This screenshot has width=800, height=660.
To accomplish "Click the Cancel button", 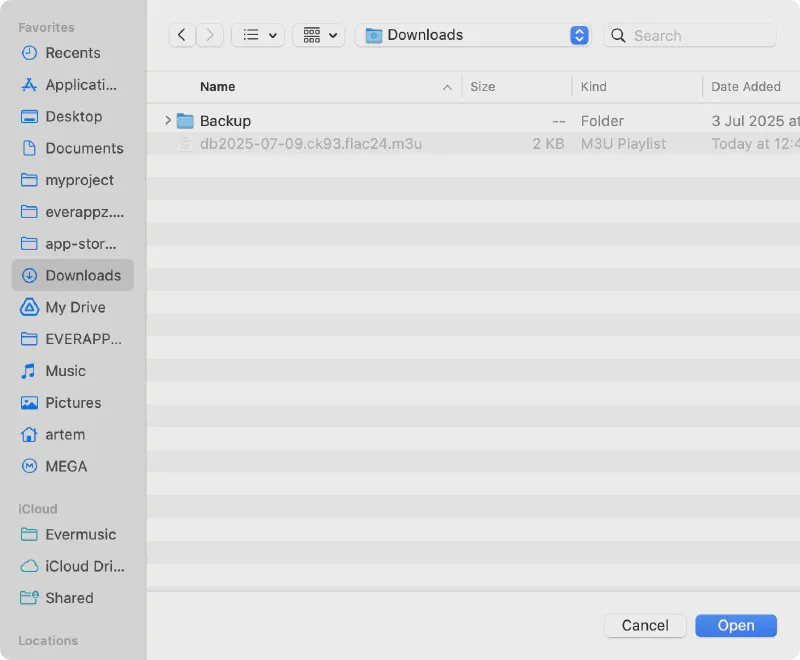I will 645,626.
